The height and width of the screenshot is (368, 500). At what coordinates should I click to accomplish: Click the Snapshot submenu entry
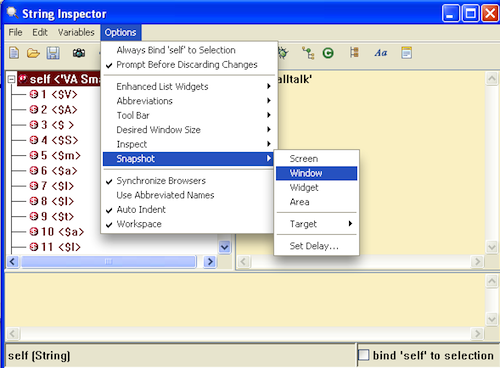pos(188,159)
